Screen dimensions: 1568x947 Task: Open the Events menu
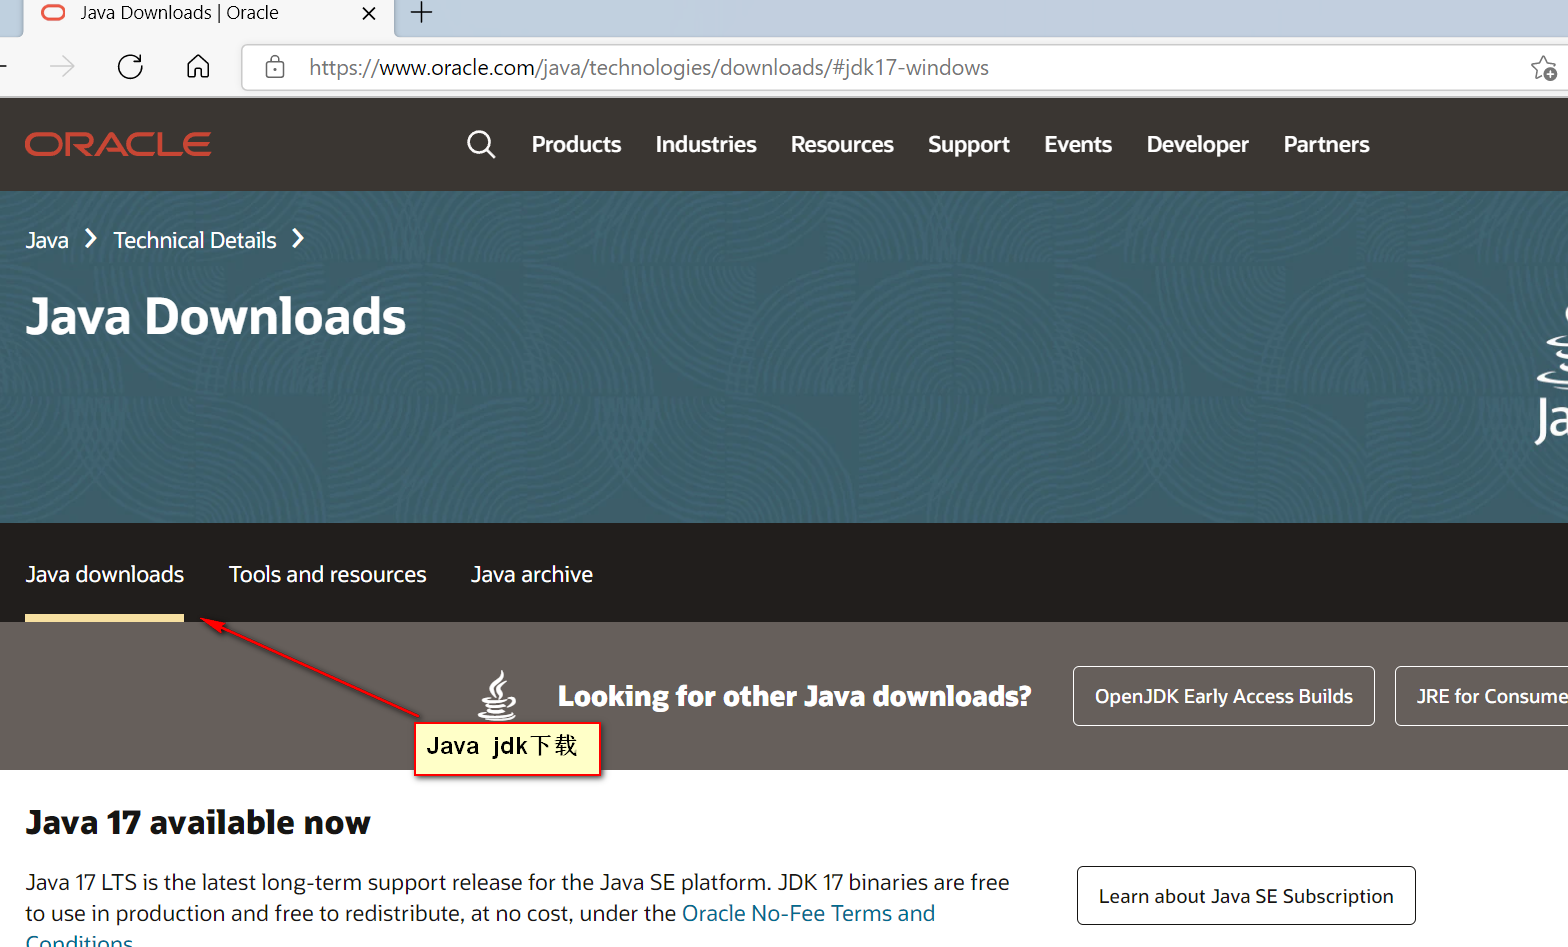point(1078,144)
